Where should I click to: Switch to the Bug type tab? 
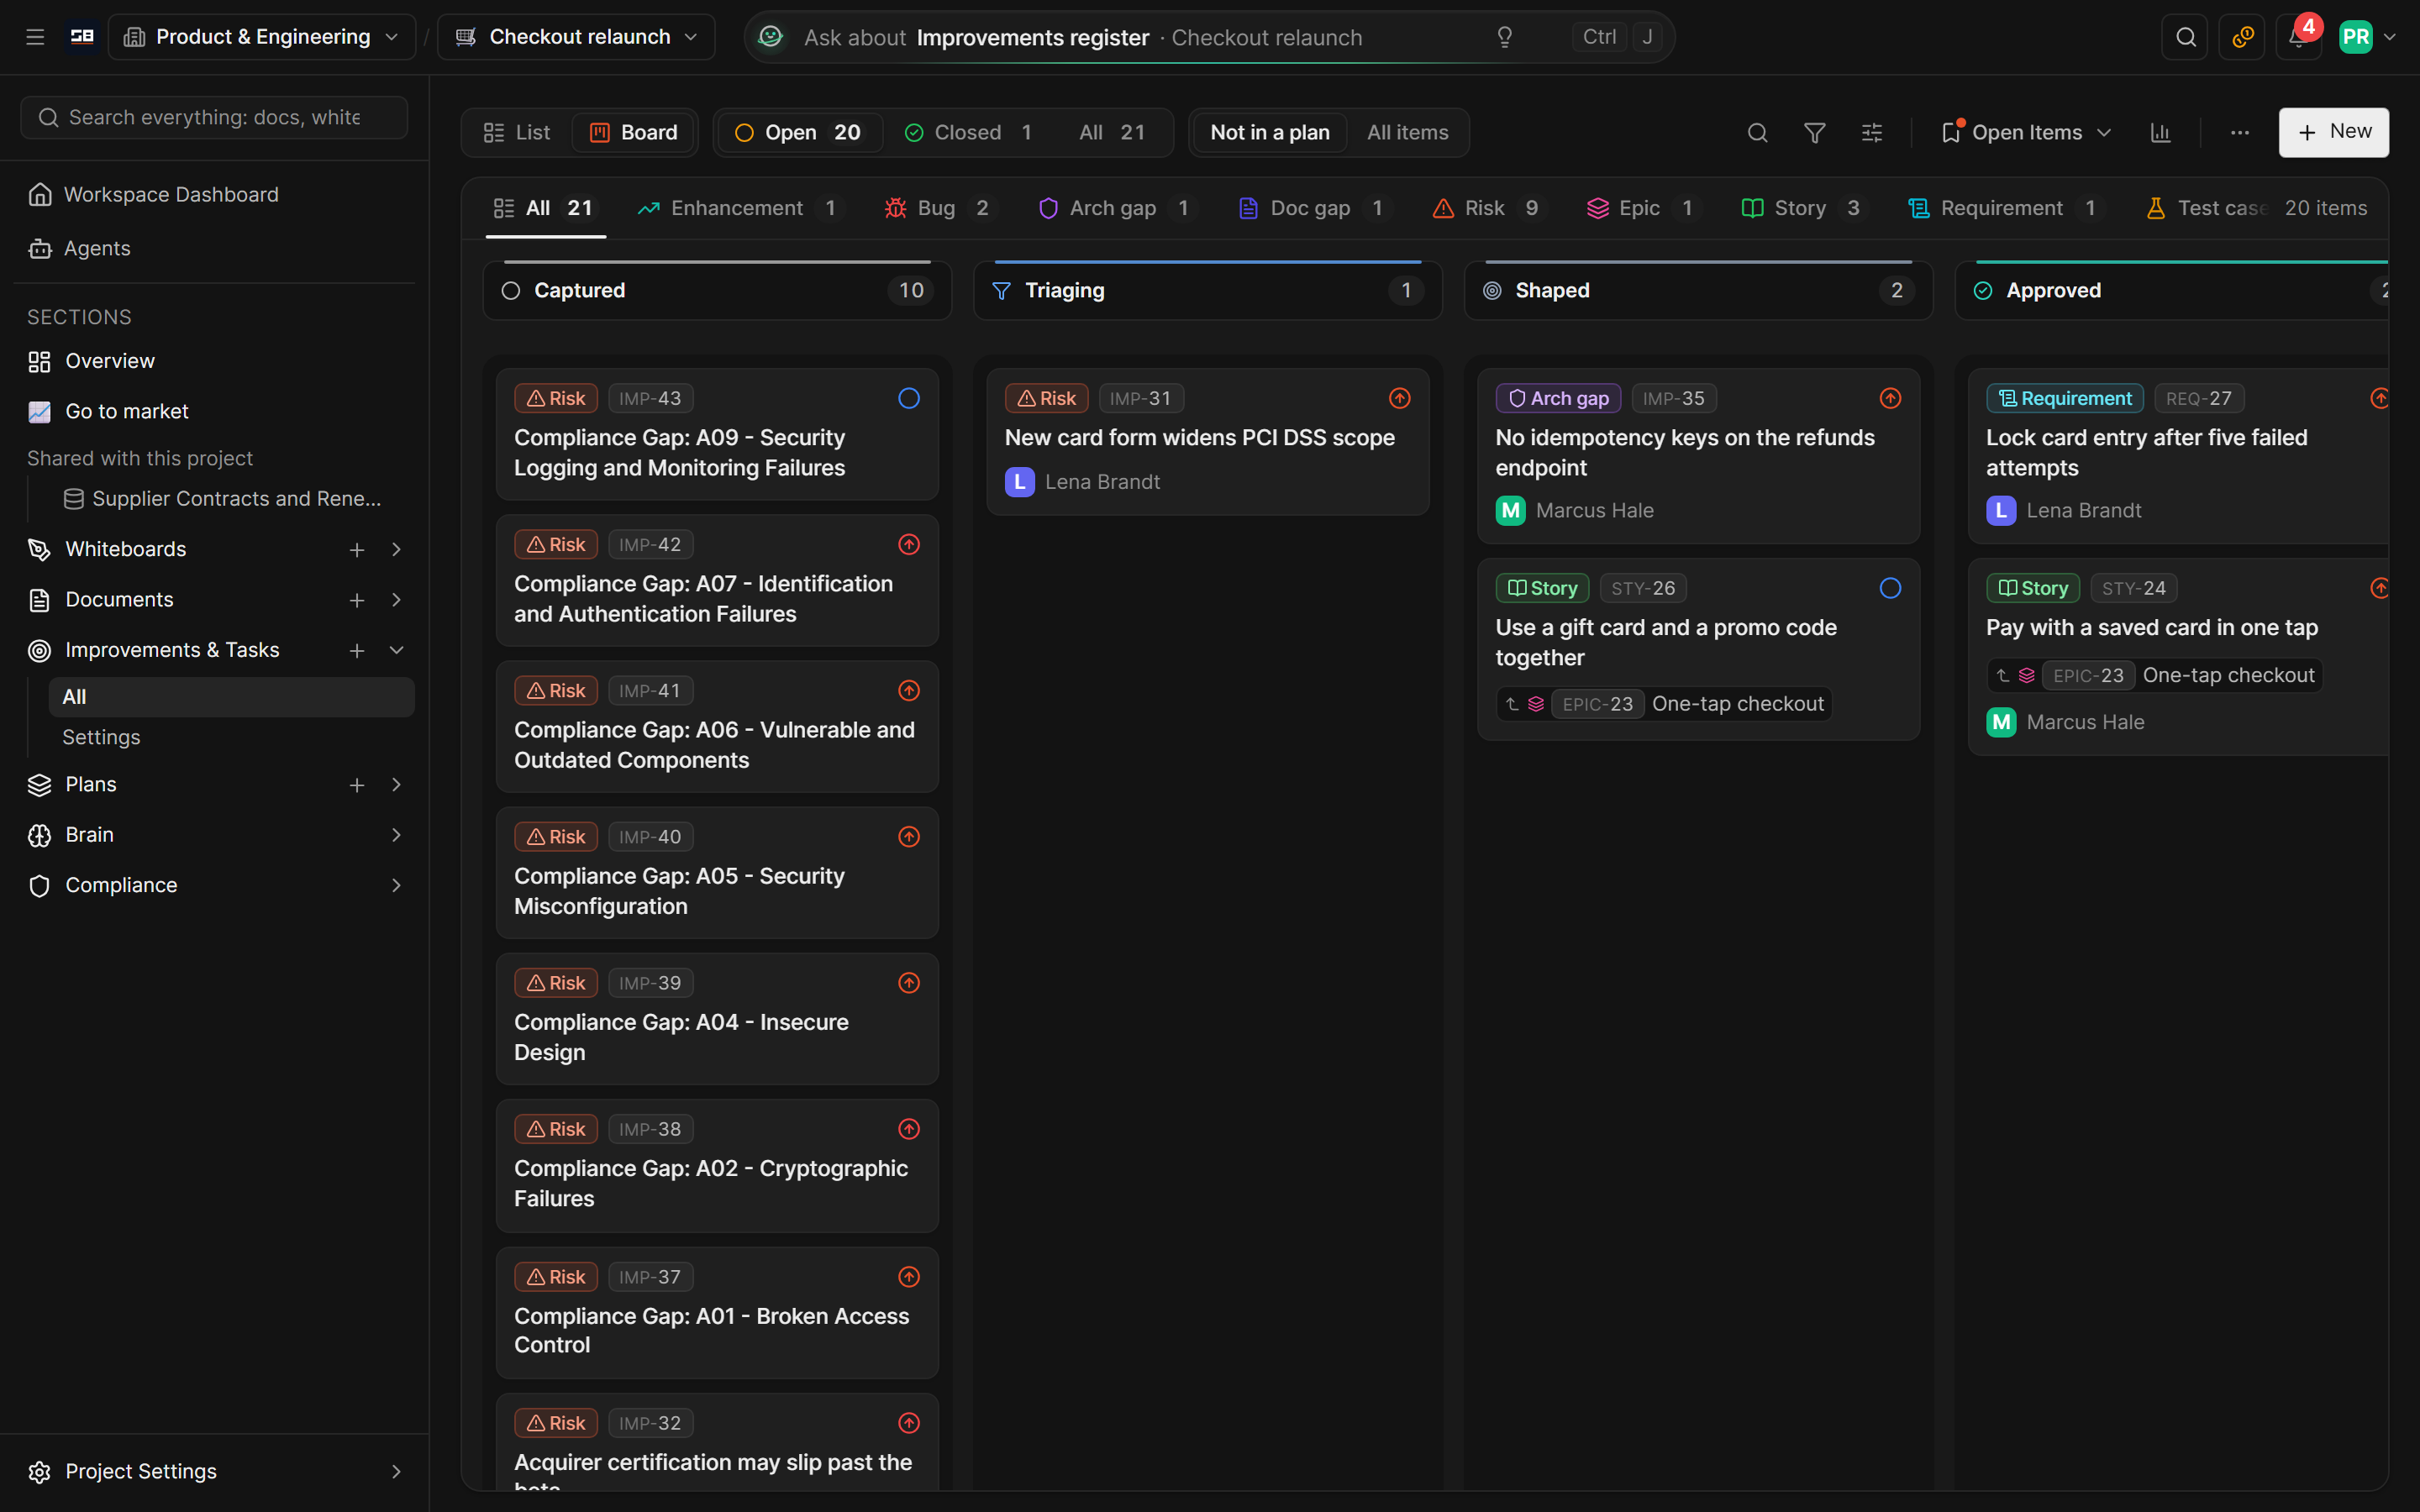(x=937, y=208)
